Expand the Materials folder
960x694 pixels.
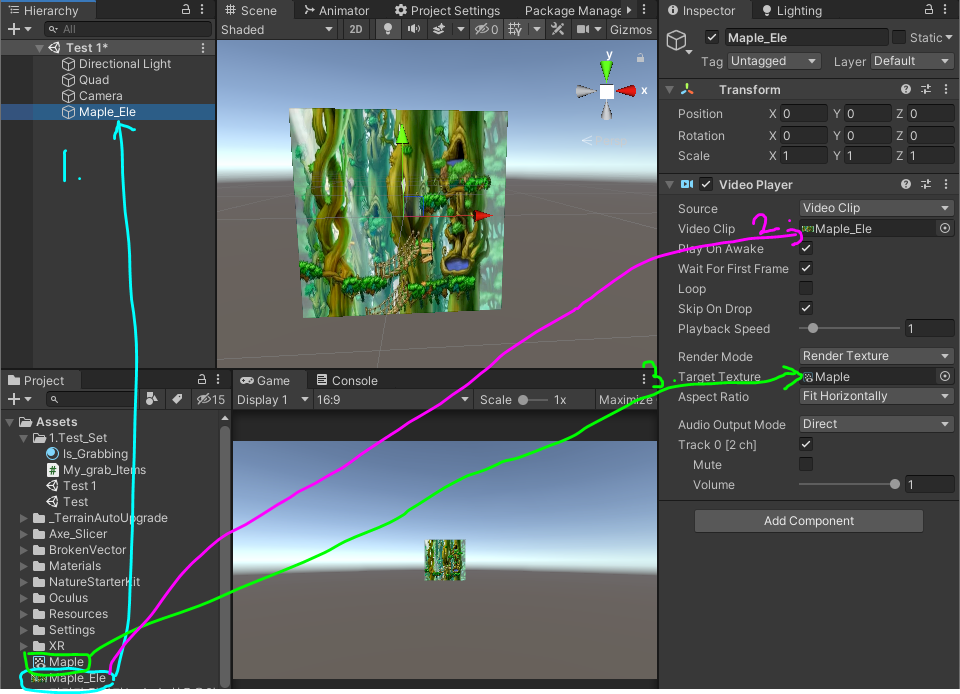pos(24,566)
